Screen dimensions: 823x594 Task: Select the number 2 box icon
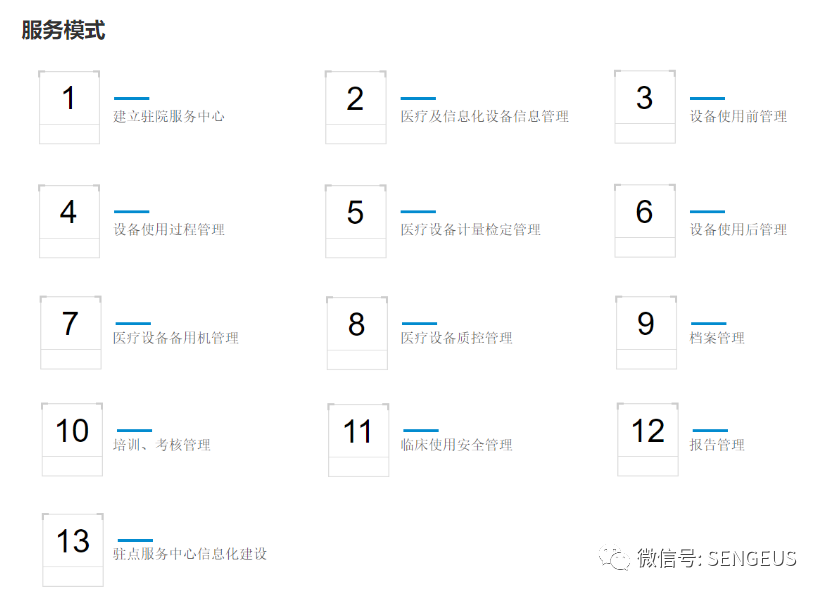point(356,107)
